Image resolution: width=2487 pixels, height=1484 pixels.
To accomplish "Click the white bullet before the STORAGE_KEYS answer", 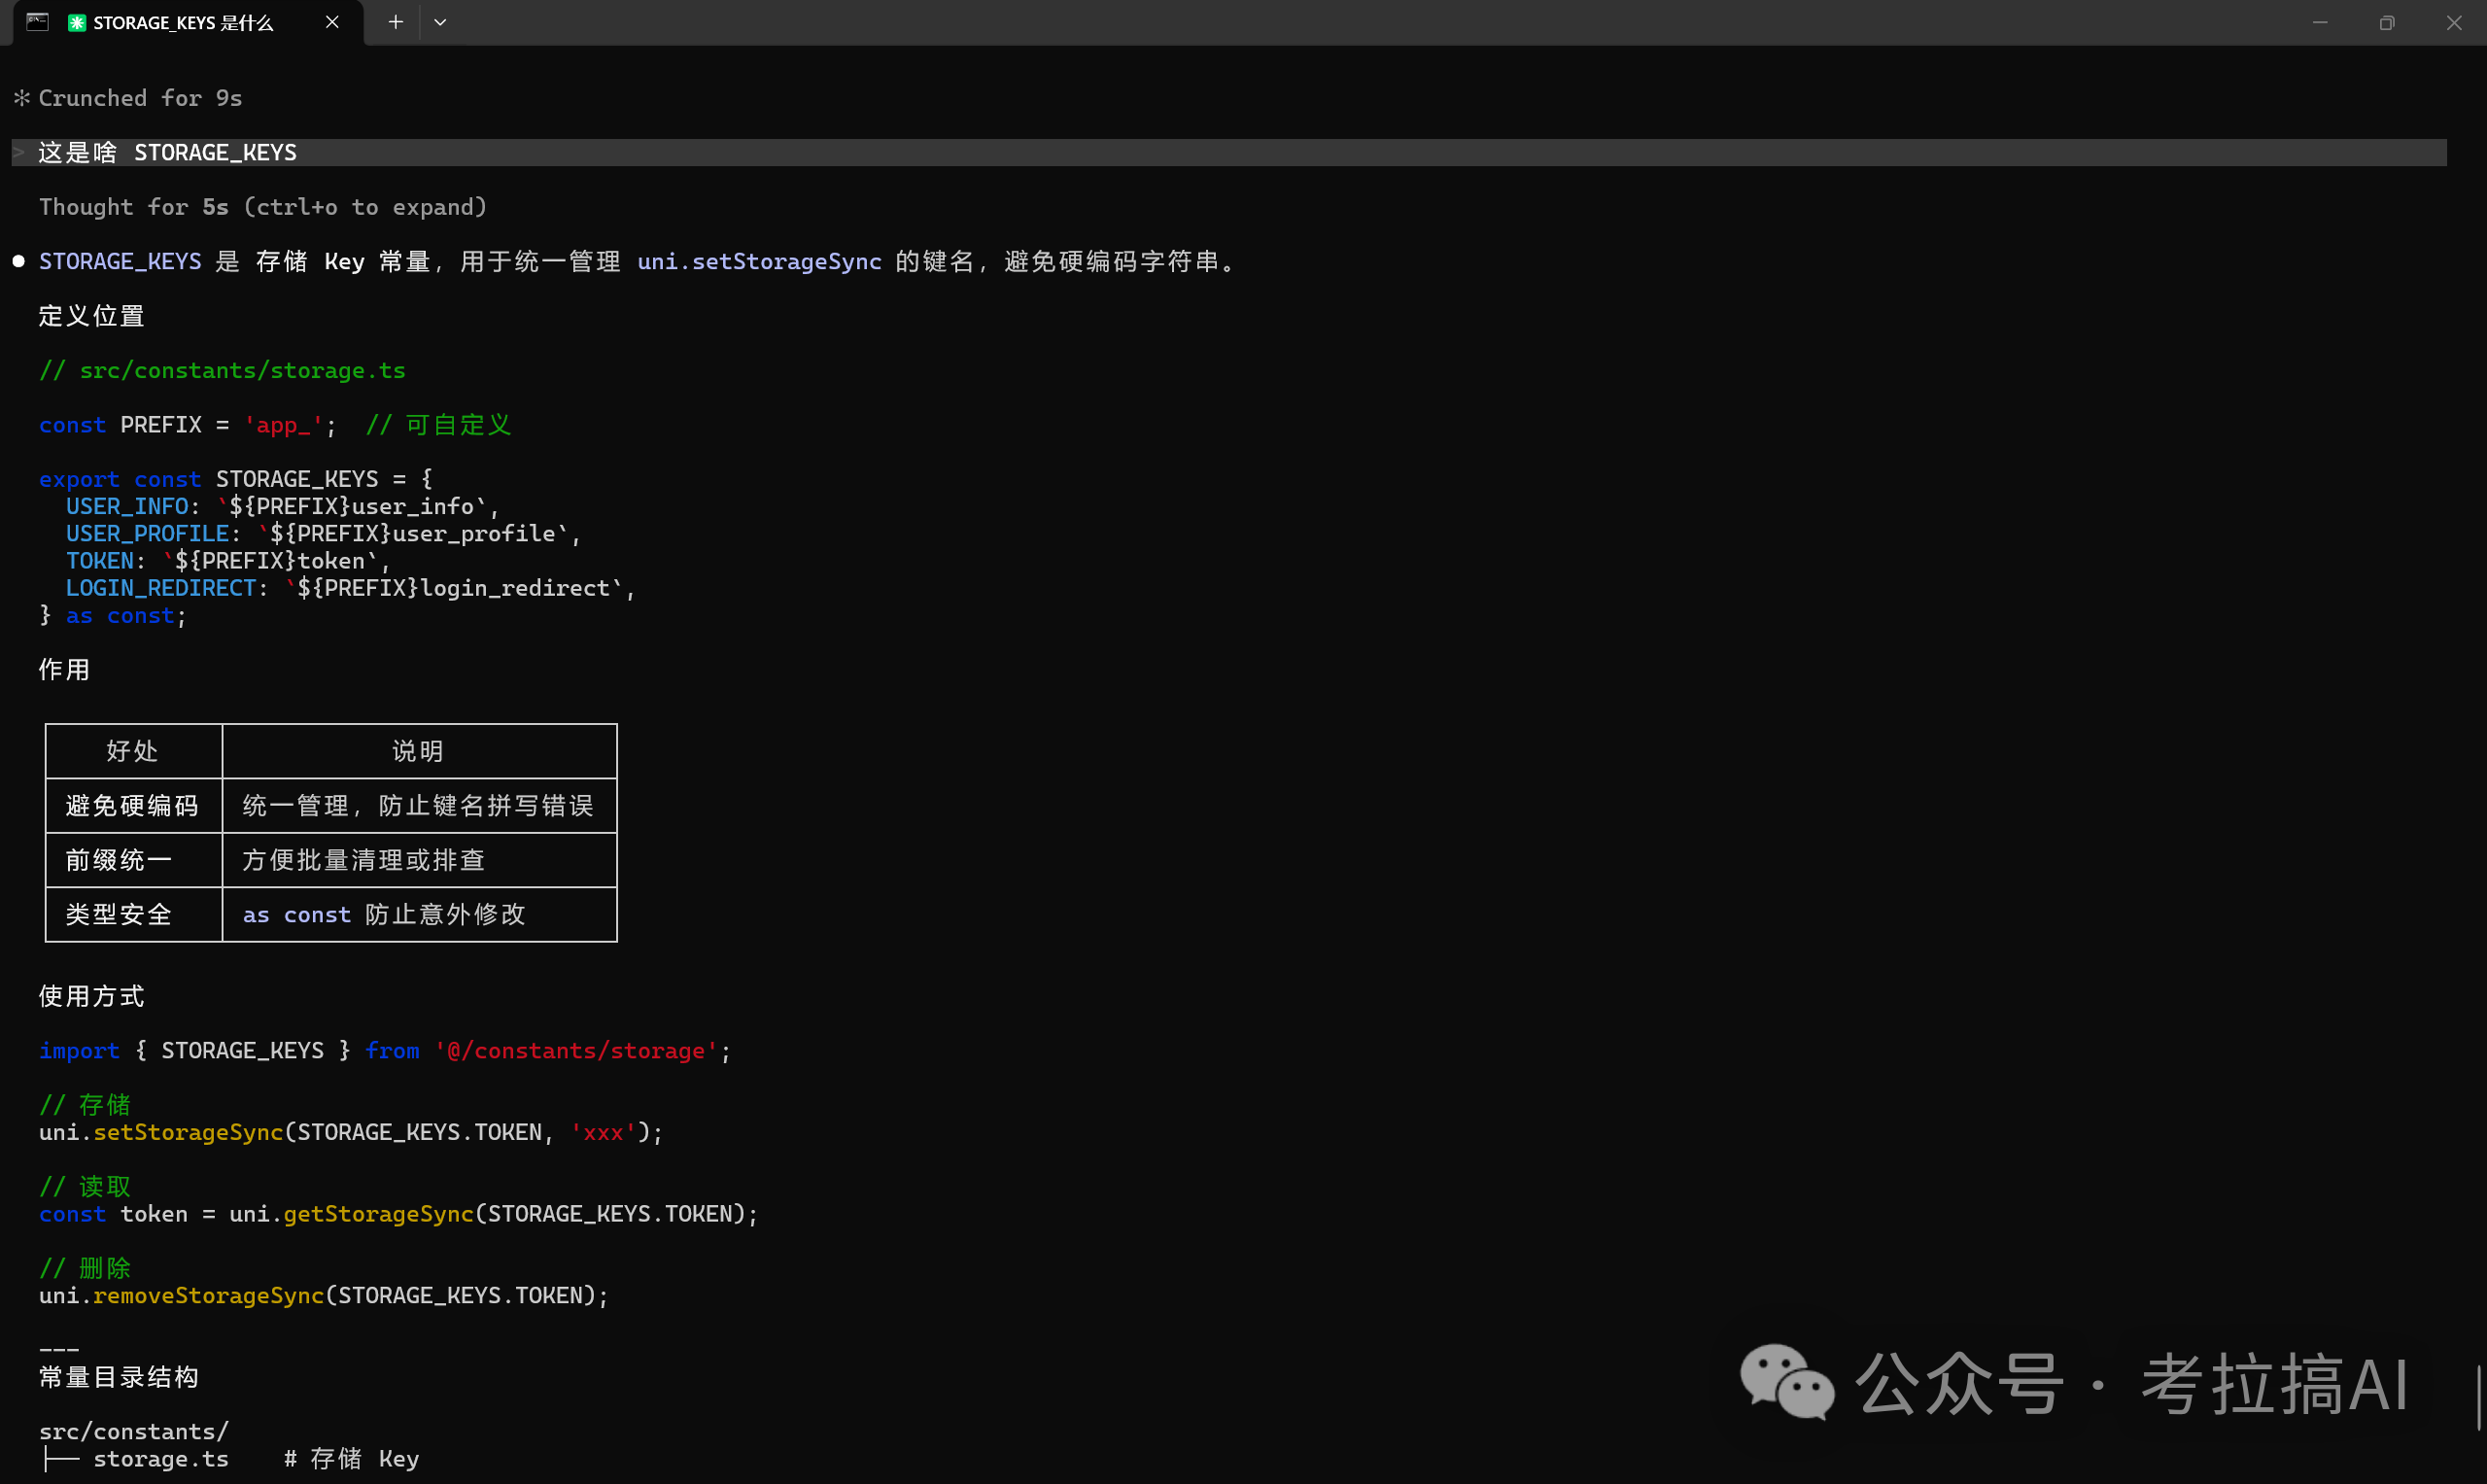I will [x=19, y=261].
